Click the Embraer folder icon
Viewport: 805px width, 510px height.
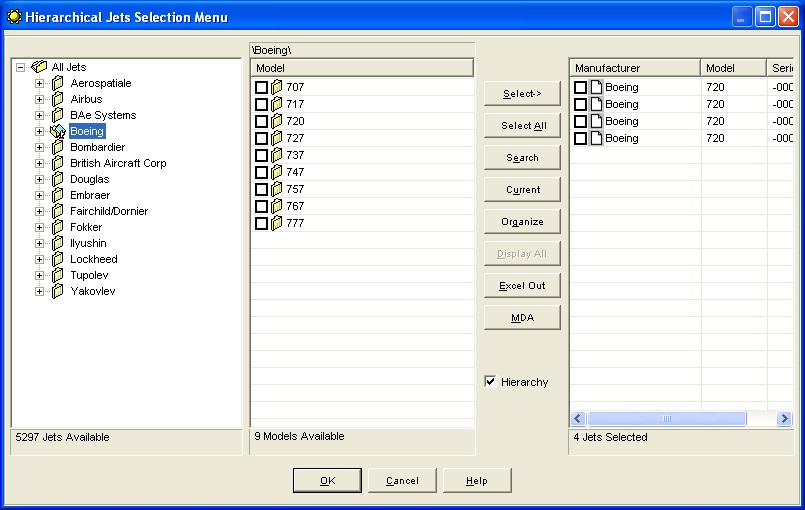coord(58,195)
